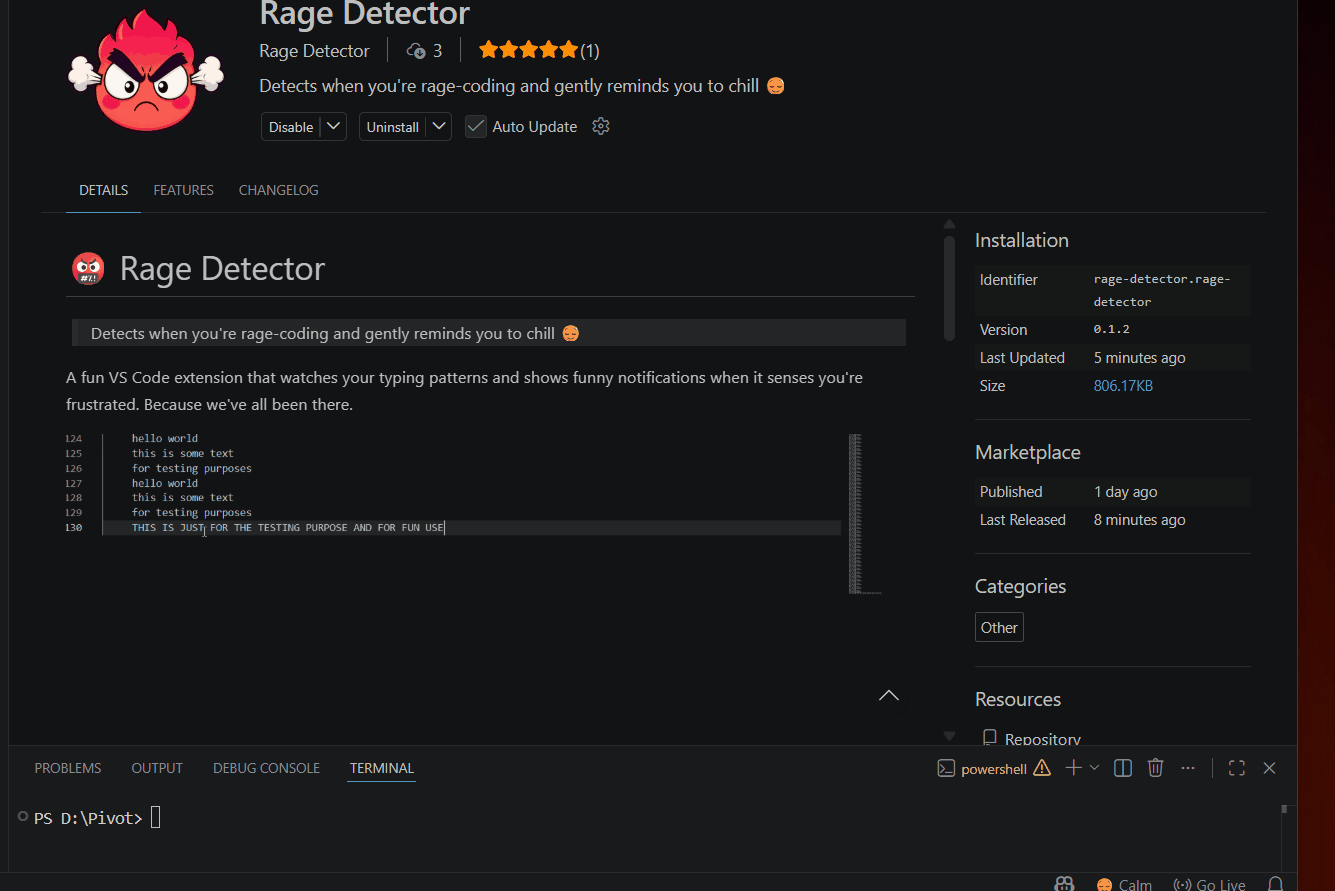
Task: Click readme scrollbar down arrow
Action: pyautogui.click(x=949, y=735)
